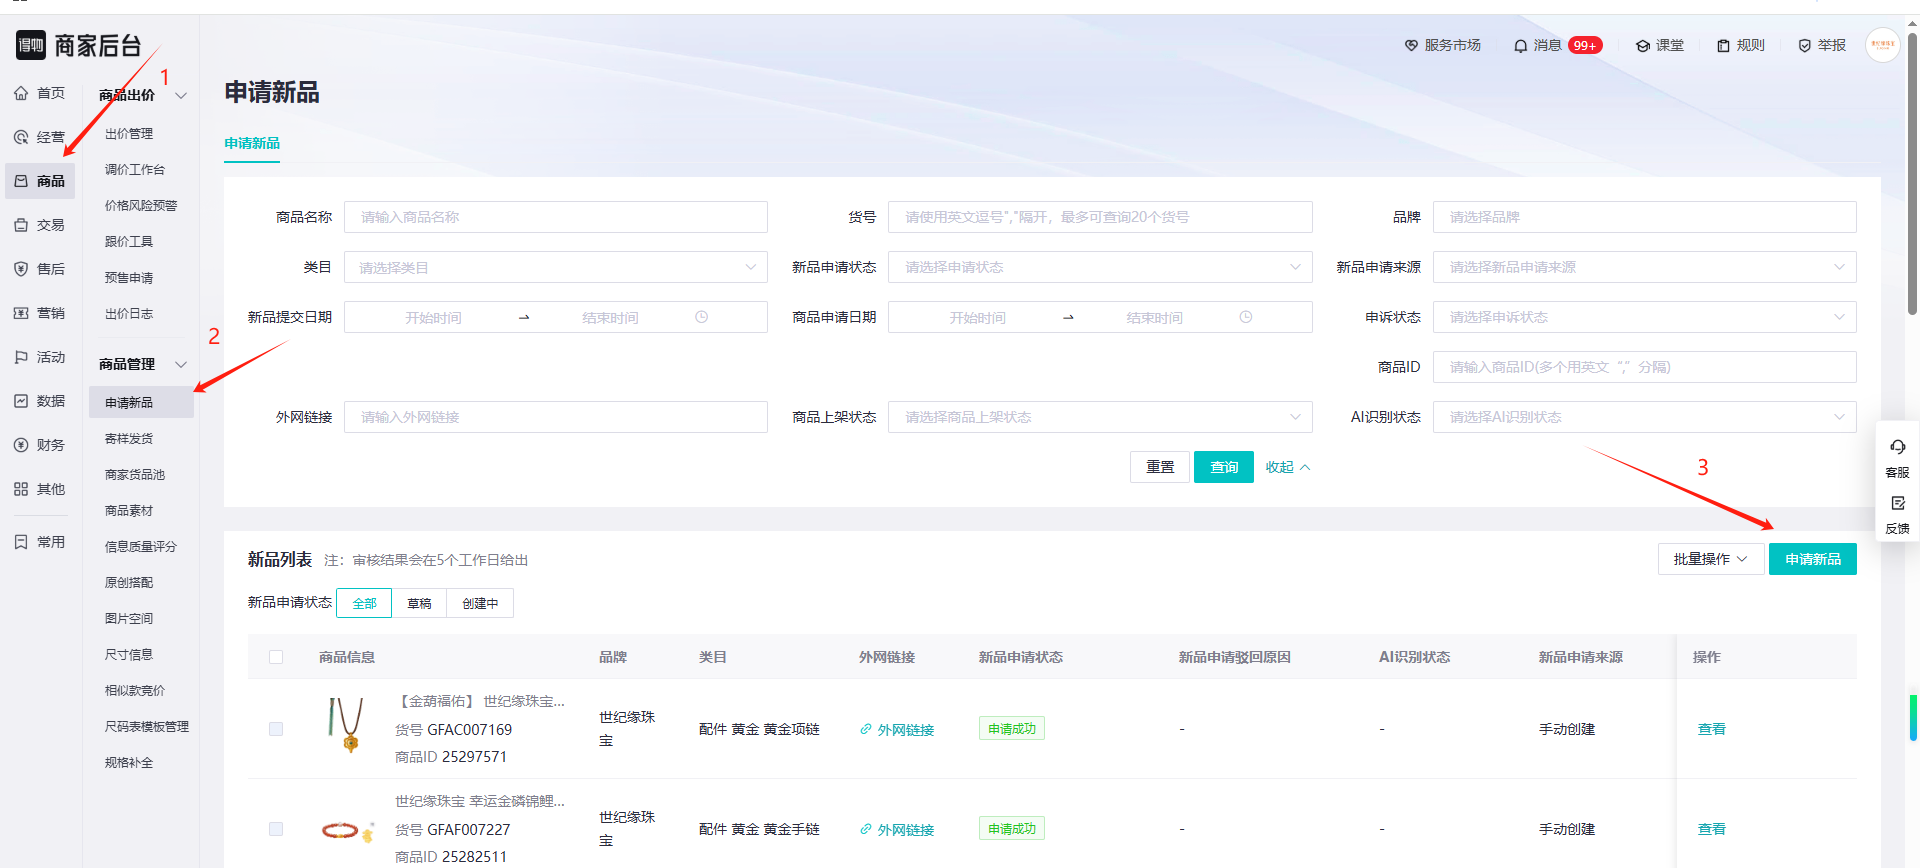Collapse the 商品管理 menu section
The image size is (1920, 868).
(x=181, y=364)
